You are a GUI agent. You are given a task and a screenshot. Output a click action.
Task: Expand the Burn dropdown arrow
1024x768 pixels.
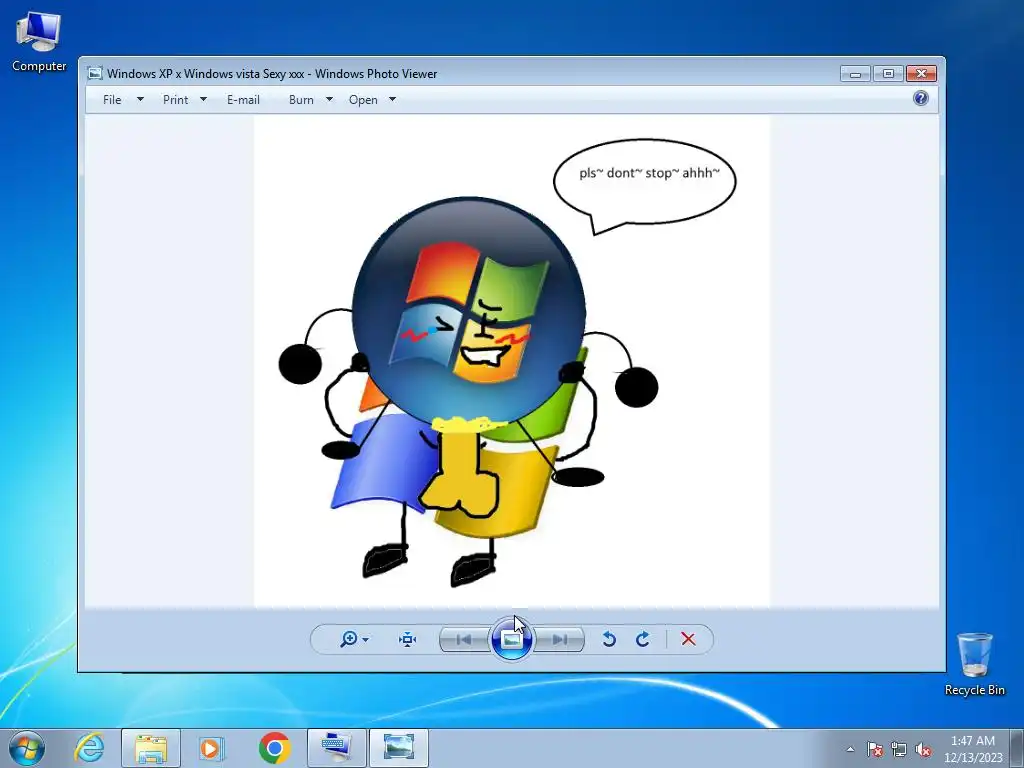pyautogui.click(x=329, y=99)
